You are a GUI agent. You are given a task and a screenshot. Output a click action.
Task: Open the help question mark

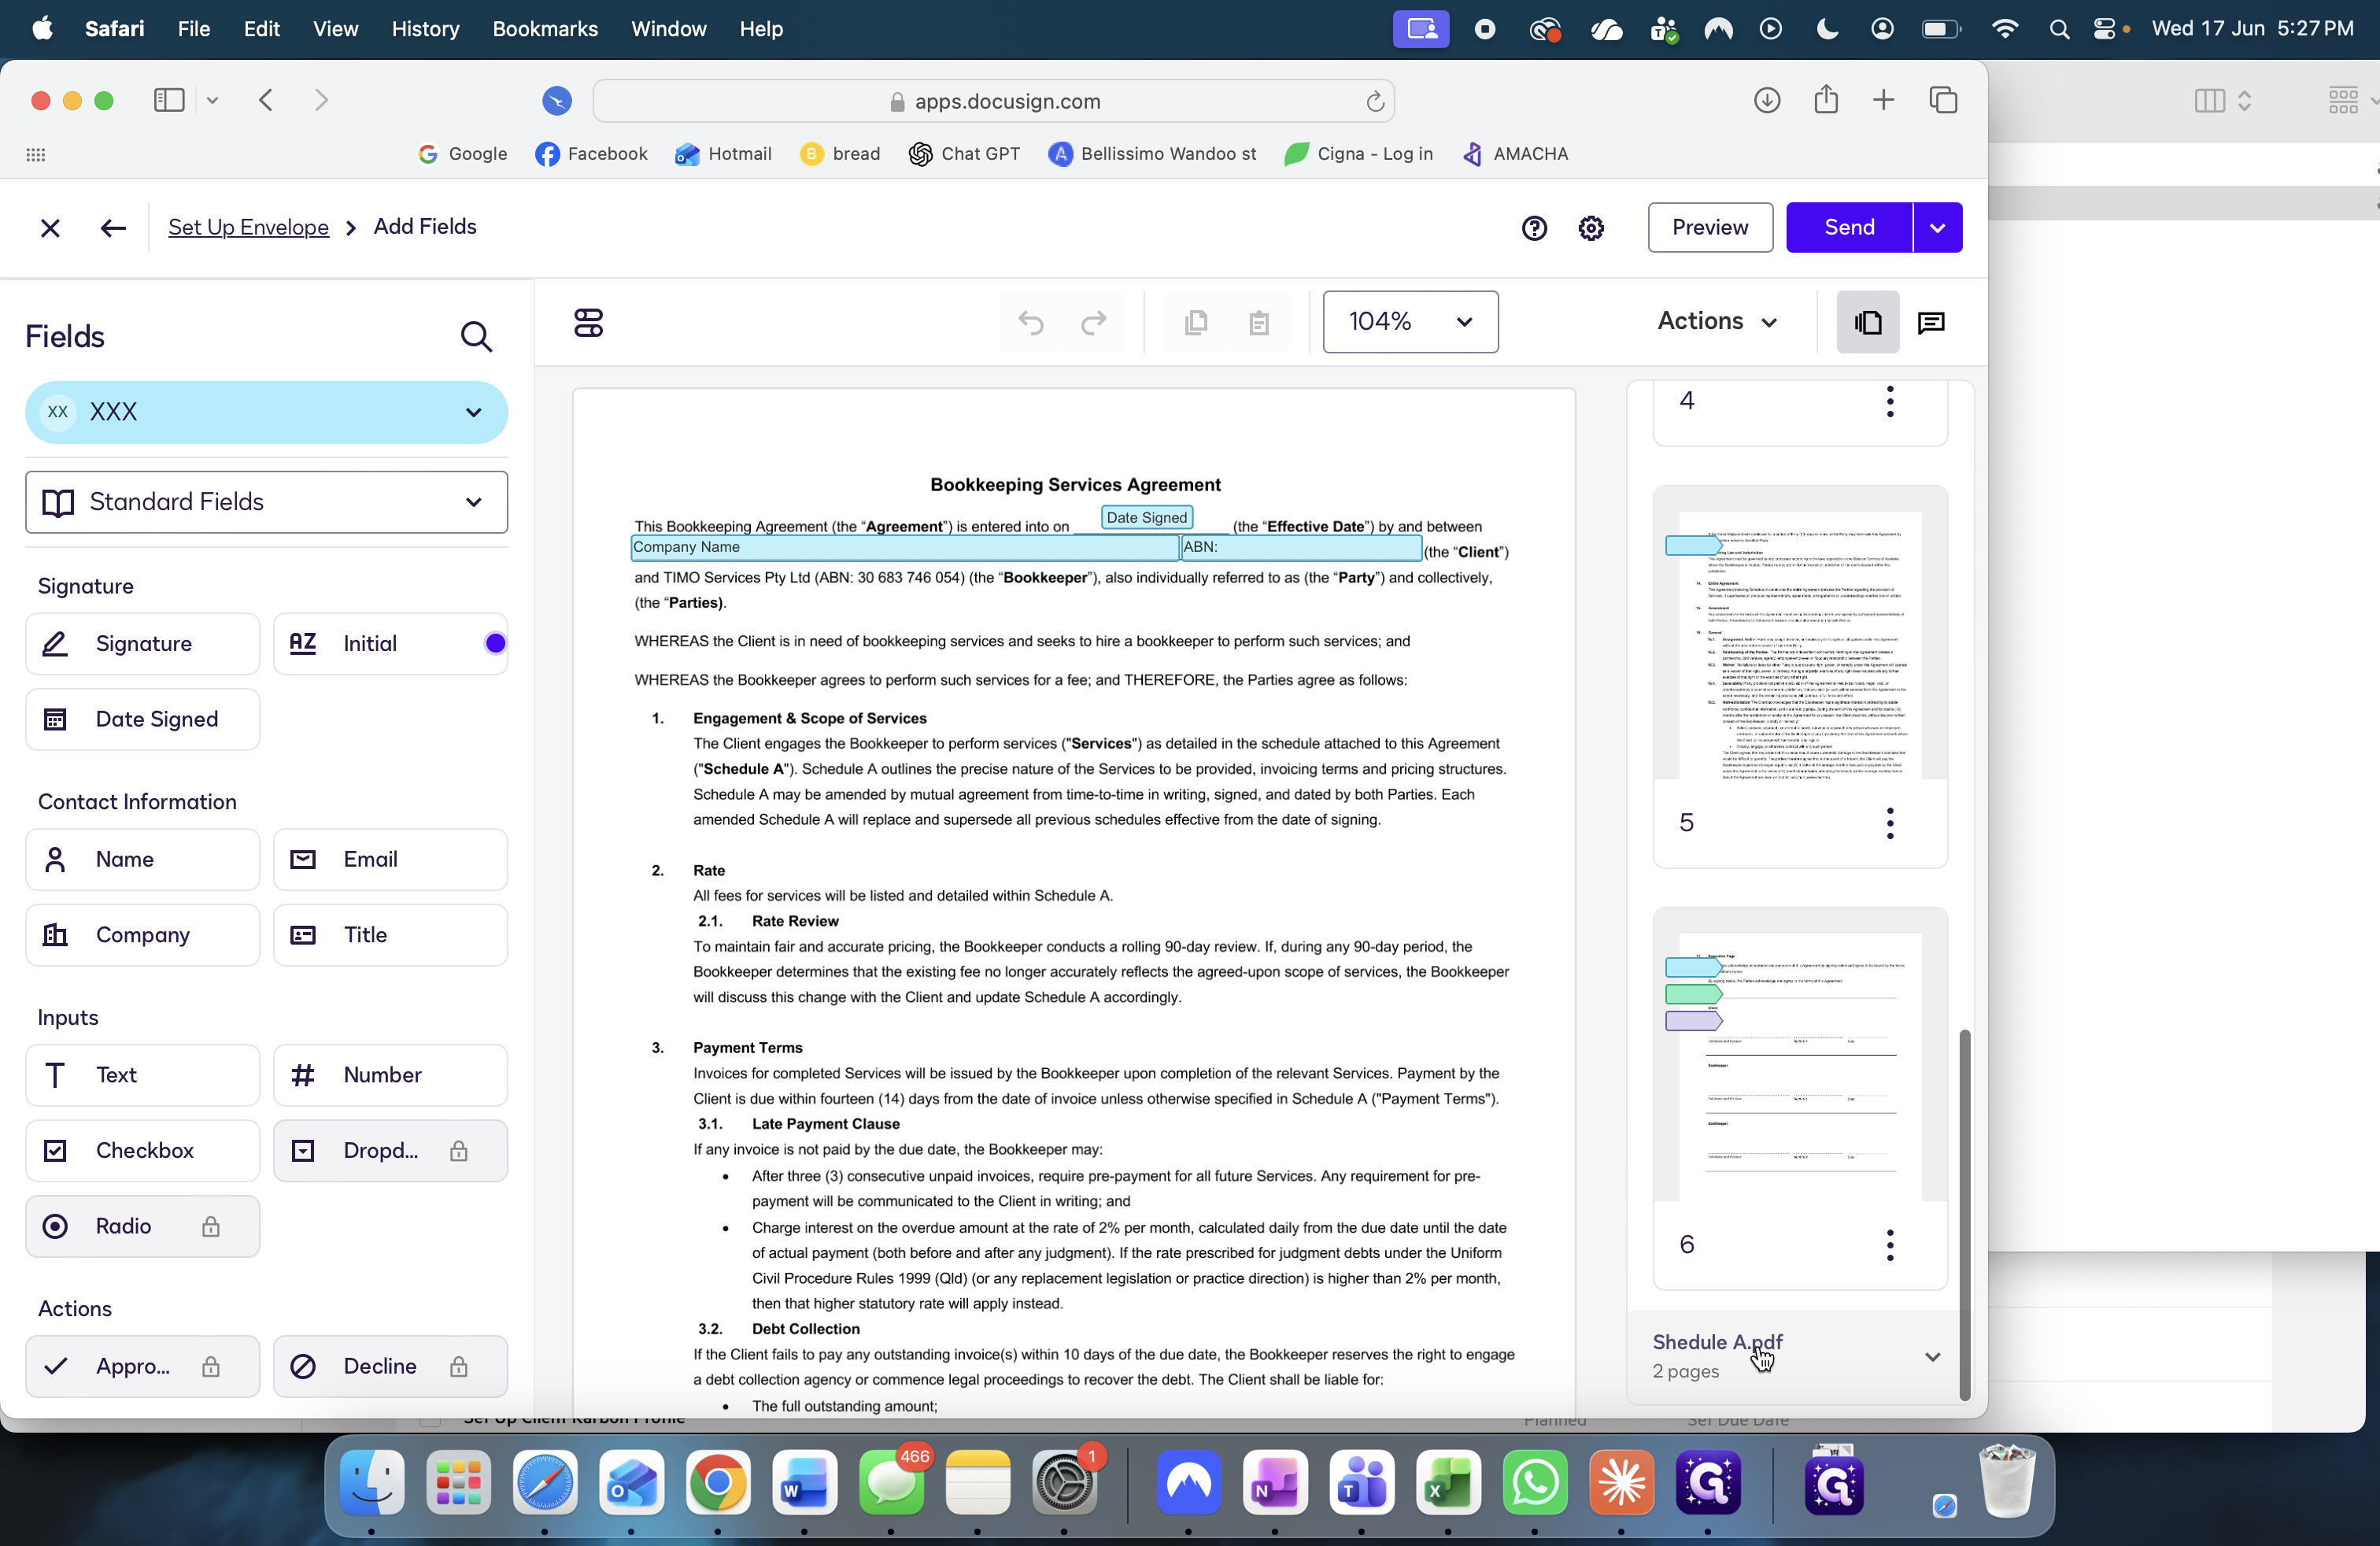click(x=1534, y=228)
